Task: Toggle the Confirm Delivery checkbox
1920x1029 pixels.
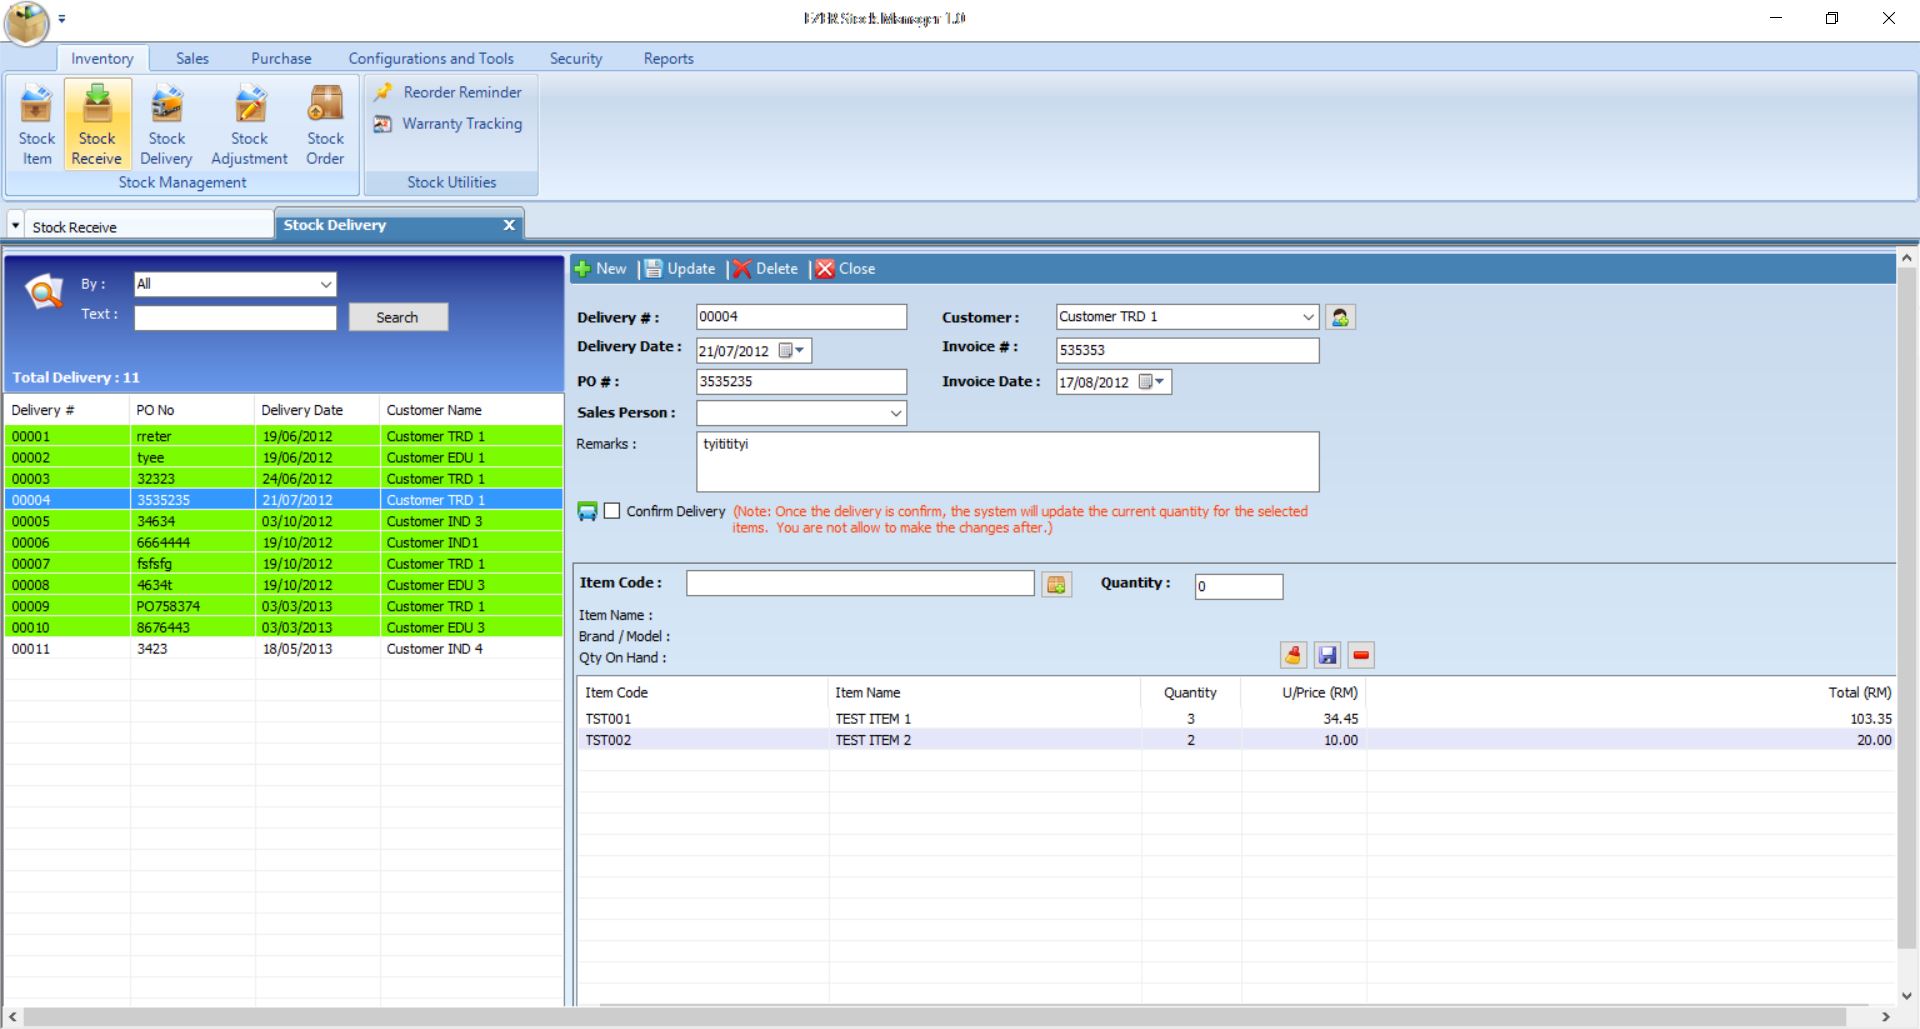Action: point(612,511)
